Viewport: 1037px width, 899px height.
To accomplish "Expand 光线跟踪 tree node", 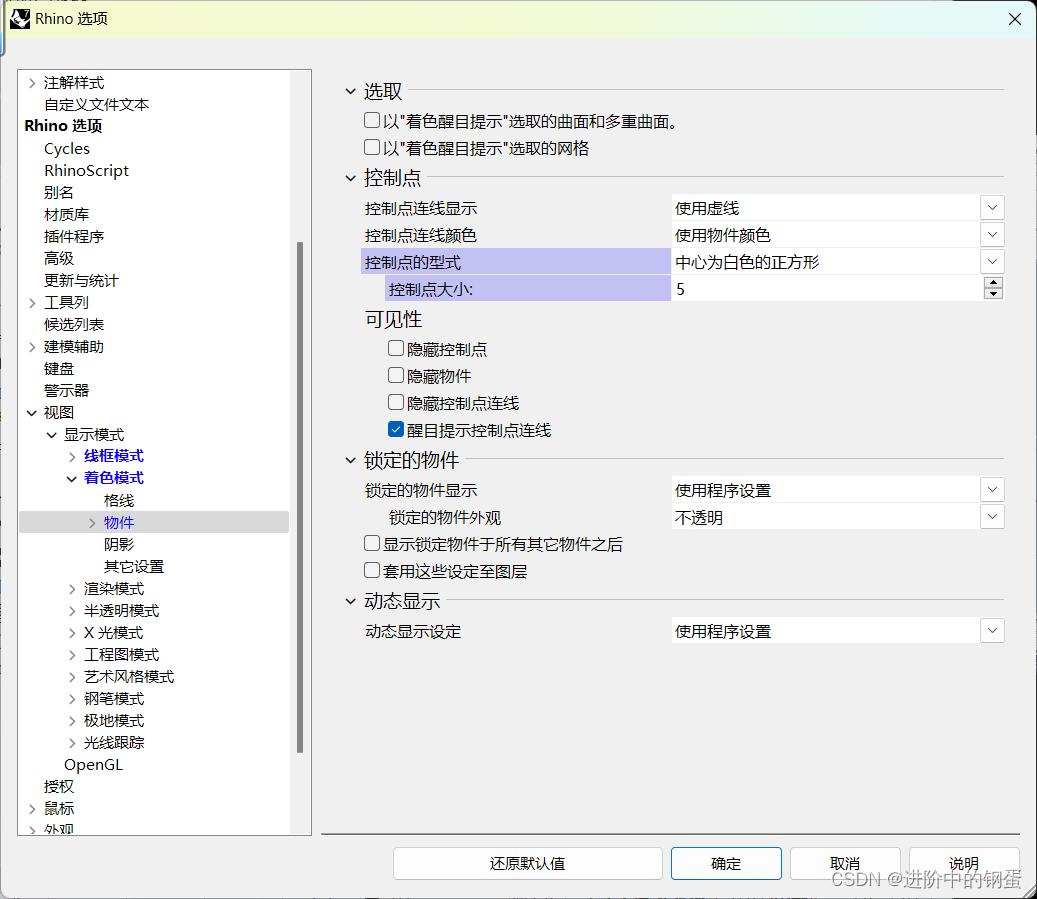I will point(72,743).
